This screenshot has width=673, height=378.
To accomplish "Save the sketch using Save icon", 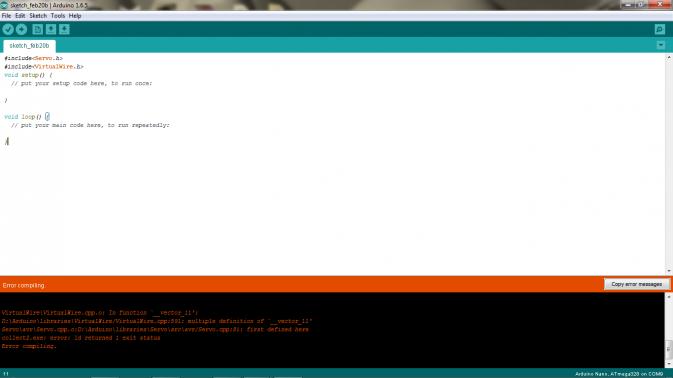I will click(64, 29).
